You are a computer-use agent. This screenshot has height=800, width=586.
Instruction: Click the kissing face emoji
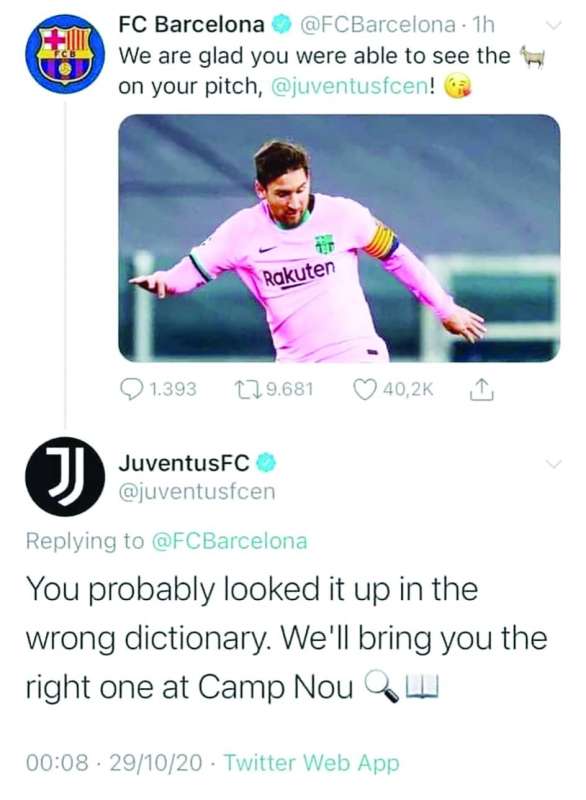pyautogui.click(x=456, y=87)
